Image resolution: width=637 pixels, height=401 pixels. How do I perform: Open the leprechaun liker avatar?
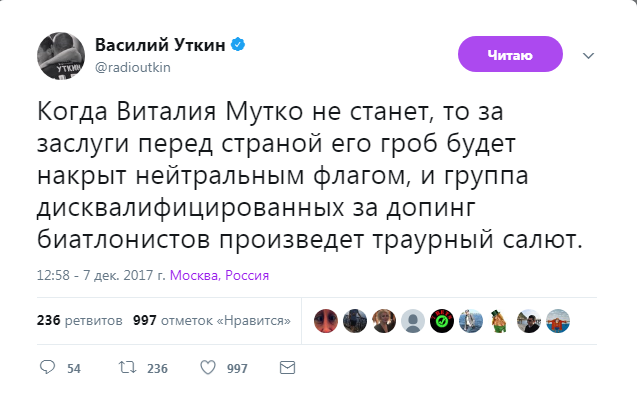coord(499,320)
